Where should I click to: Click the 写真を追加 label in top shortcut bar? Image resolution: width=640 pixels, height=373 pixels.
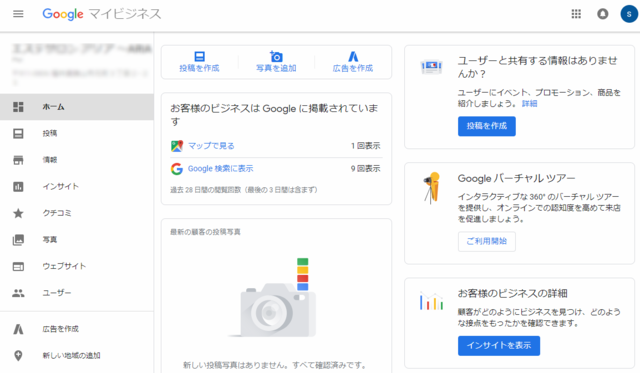click(276, 68)
